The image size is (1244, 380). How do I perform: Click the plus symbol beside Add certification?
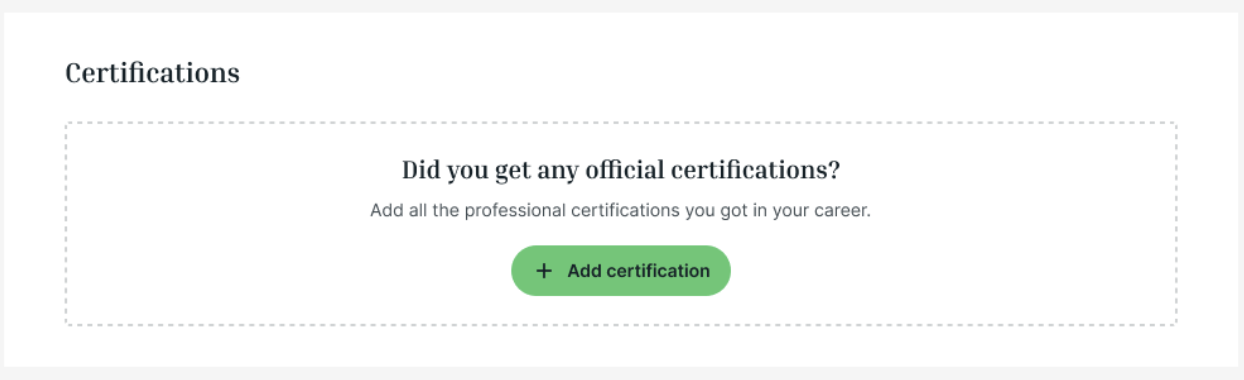point(544,271)
